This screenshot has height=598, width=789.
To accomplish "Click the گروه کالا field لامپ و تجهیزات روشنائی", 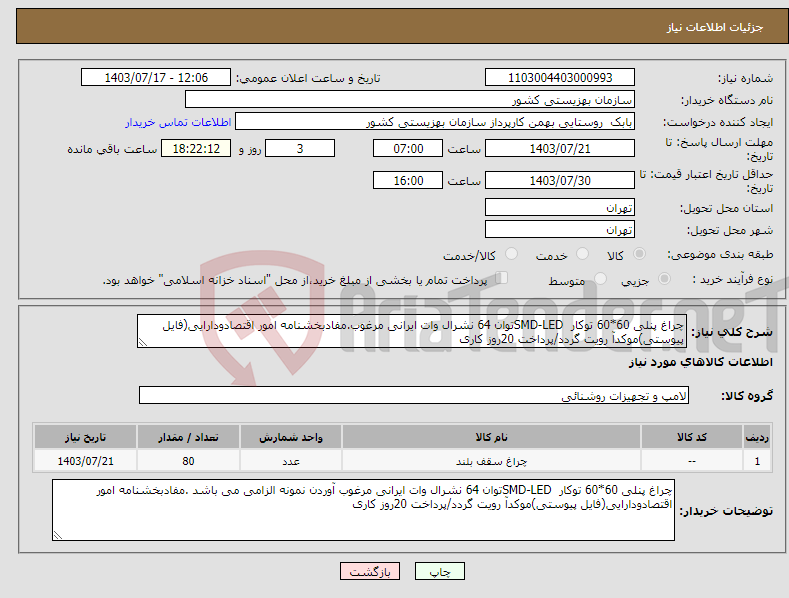I will [x=414, y=396].
